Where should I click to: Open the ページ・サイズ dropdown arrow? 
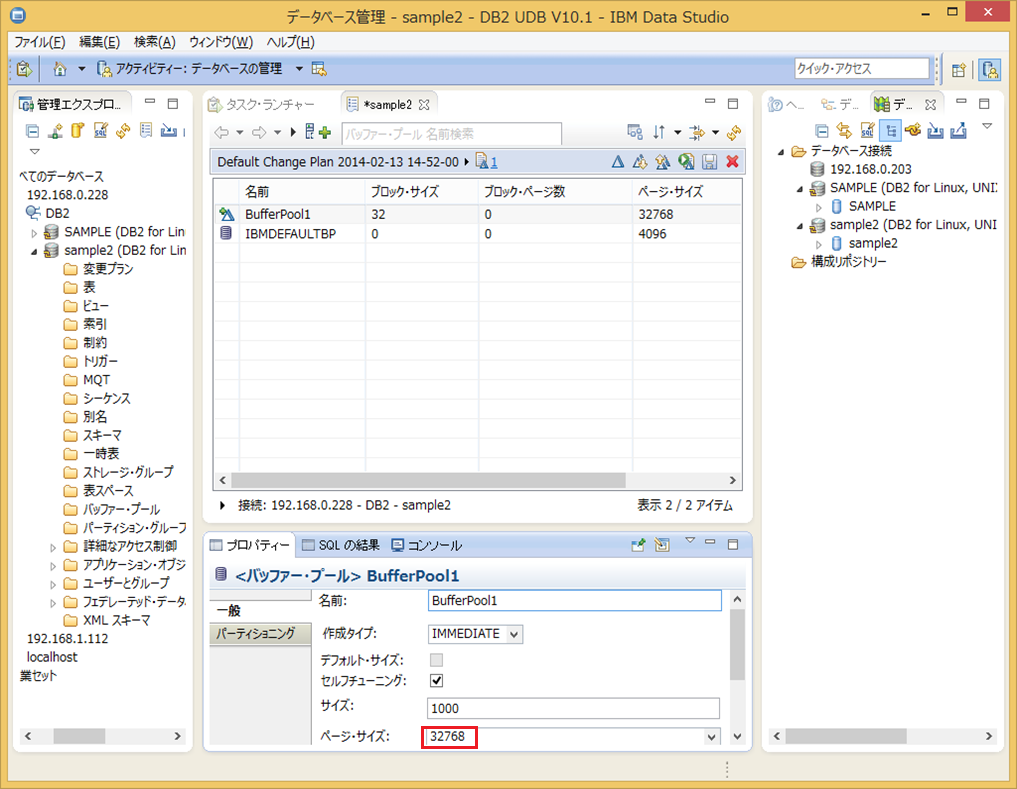tap(711, 737)
